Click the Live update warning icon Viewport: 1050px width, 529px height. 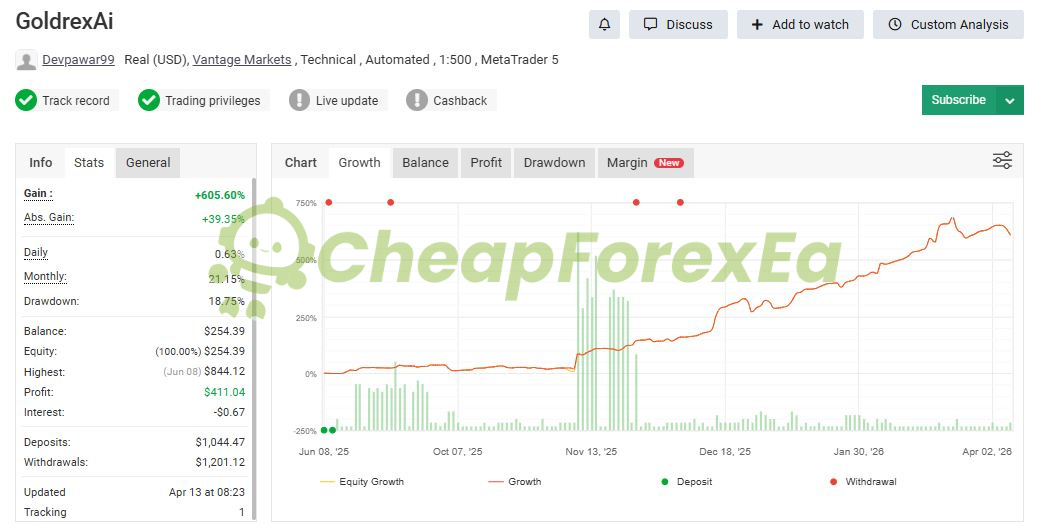299,100
